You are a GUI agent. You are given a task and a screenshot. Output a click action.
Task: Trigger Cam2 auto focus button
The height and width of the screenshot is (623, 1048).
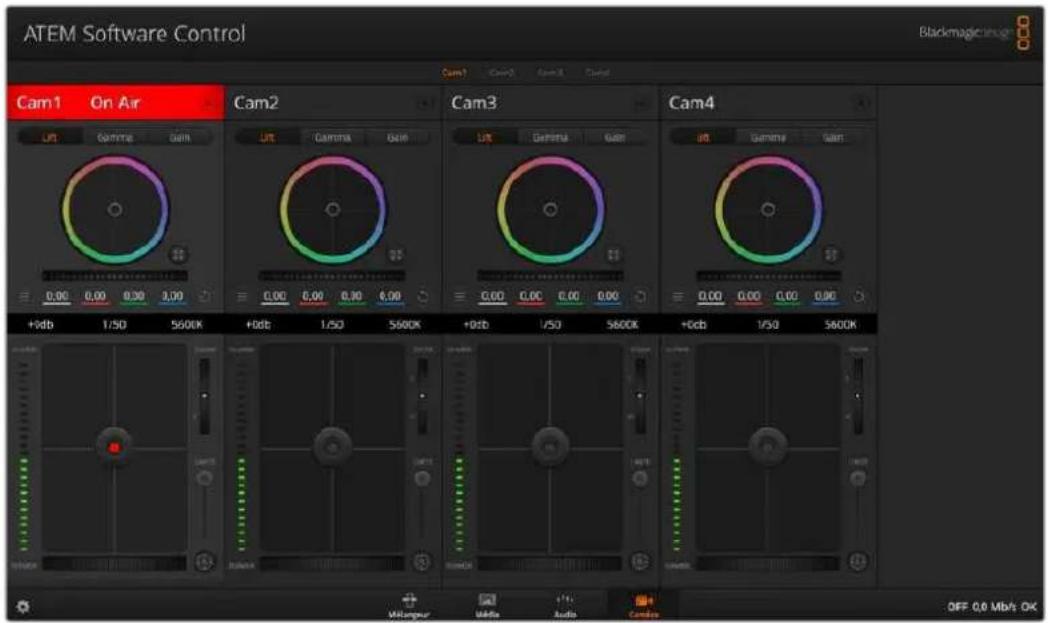coord(422,562)
